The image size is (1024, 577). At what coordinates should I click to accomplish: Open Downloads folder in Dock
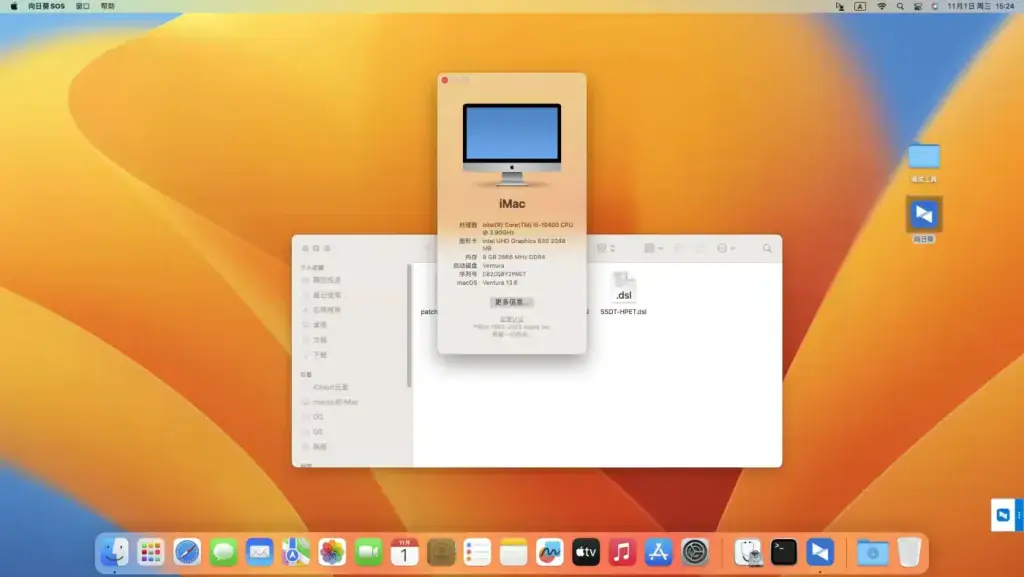coord(872,552)
